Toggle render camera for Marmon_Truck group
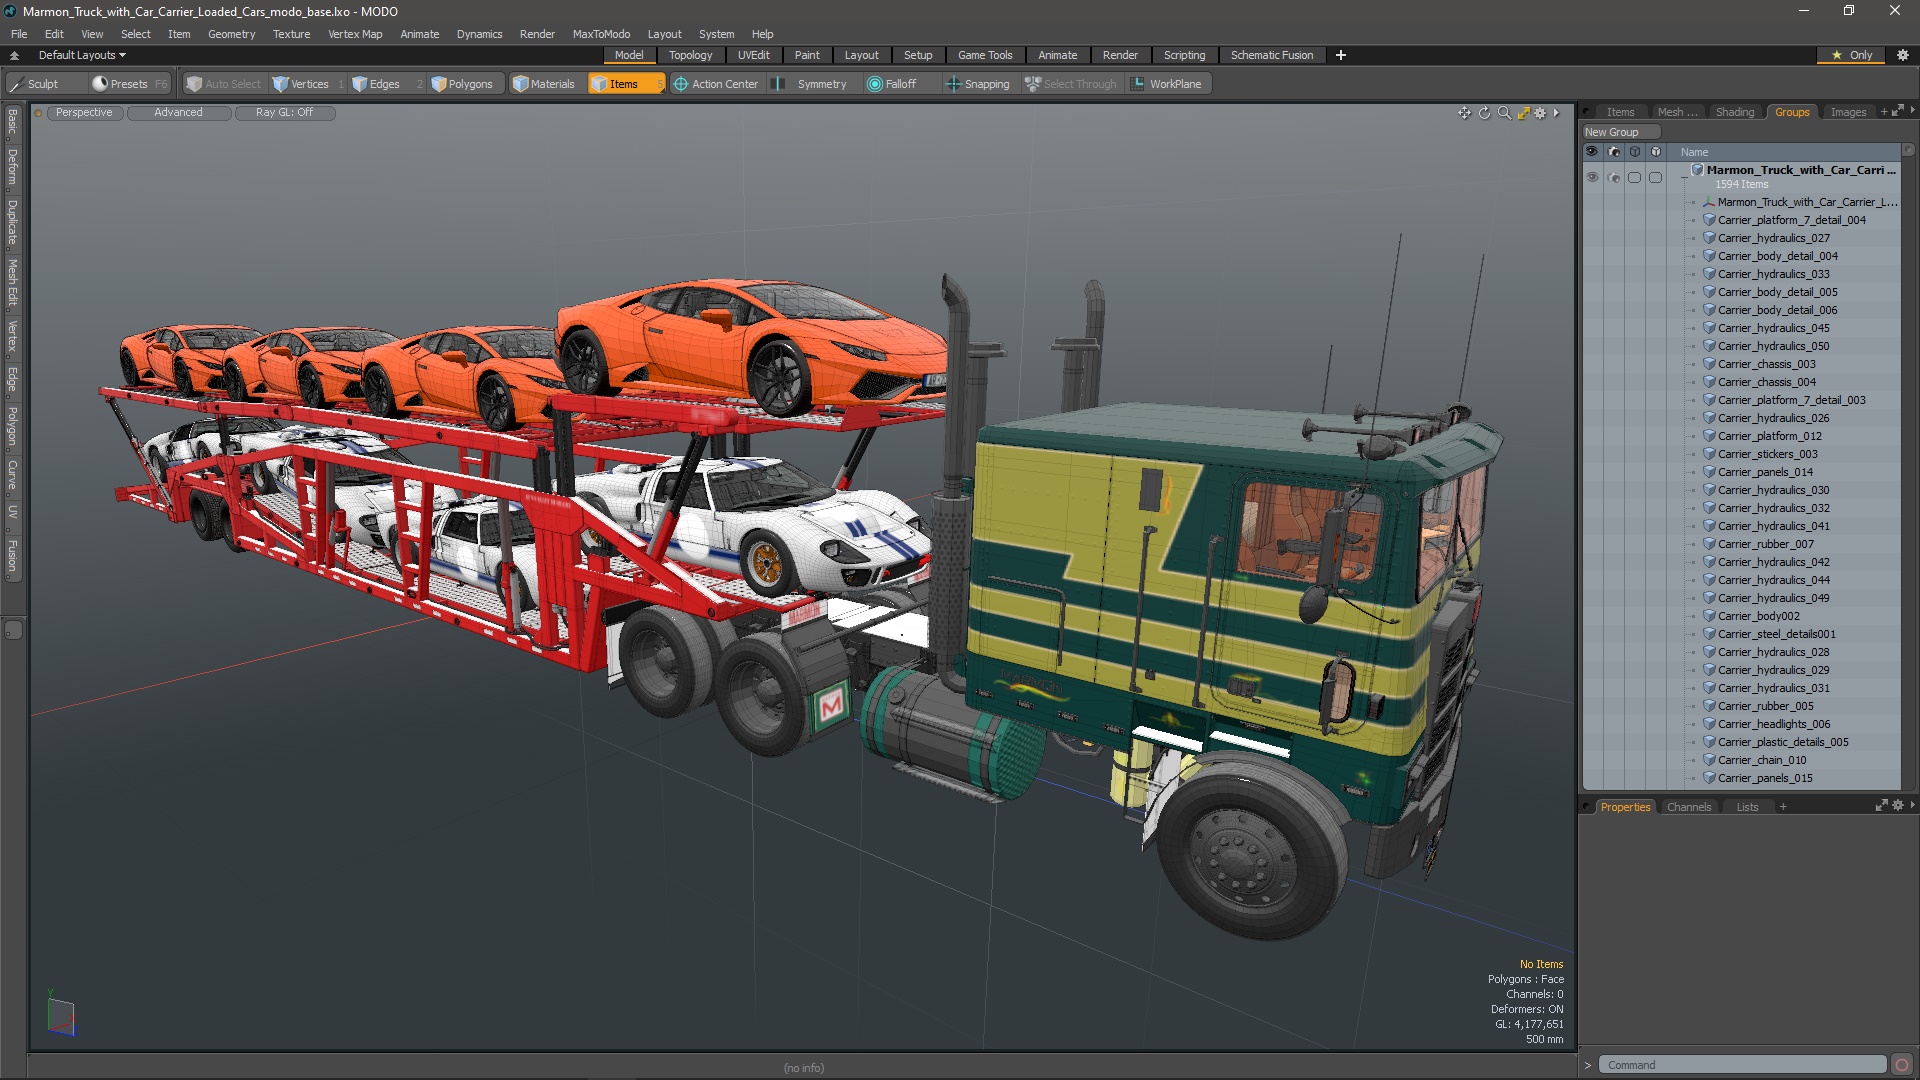The height and width of the screenshot is (1080, 1920). coord(1613,177)
